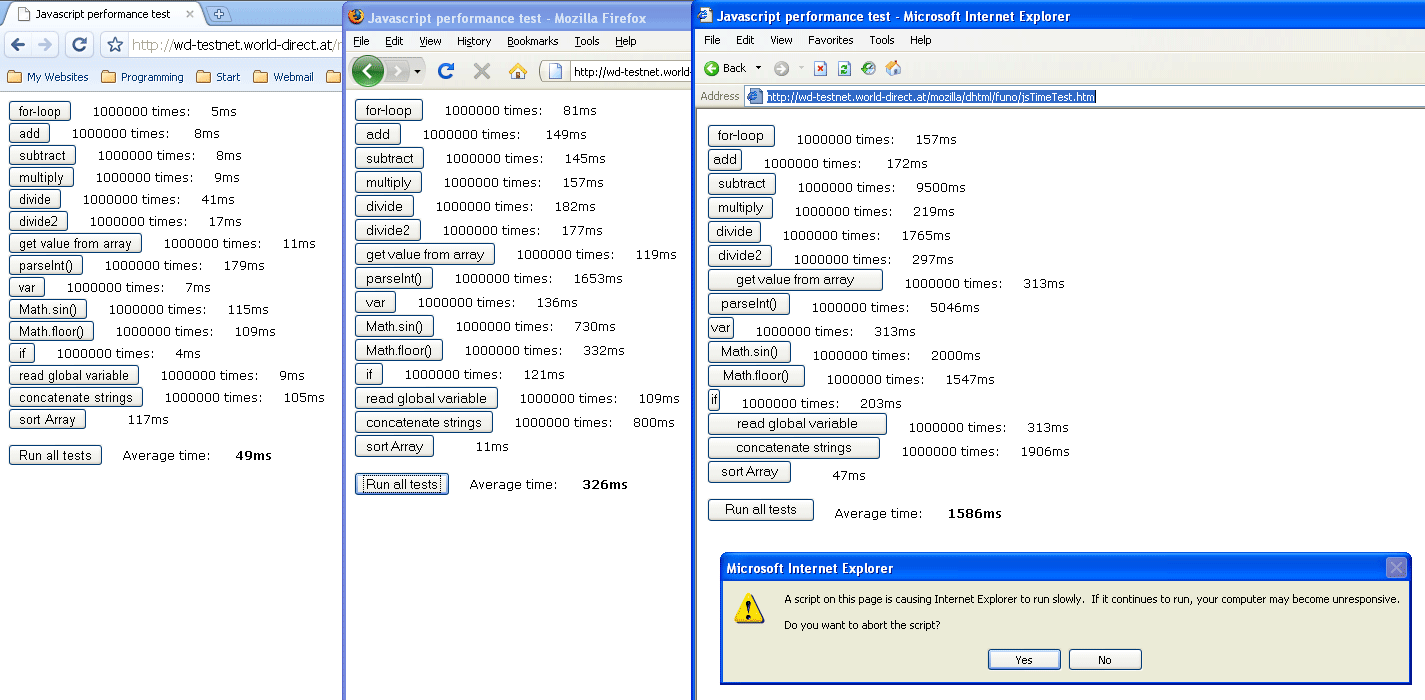The image size is (1425, 700).
Task: Click Firefox's blue reload icon
Action: [x=447, y=71]
